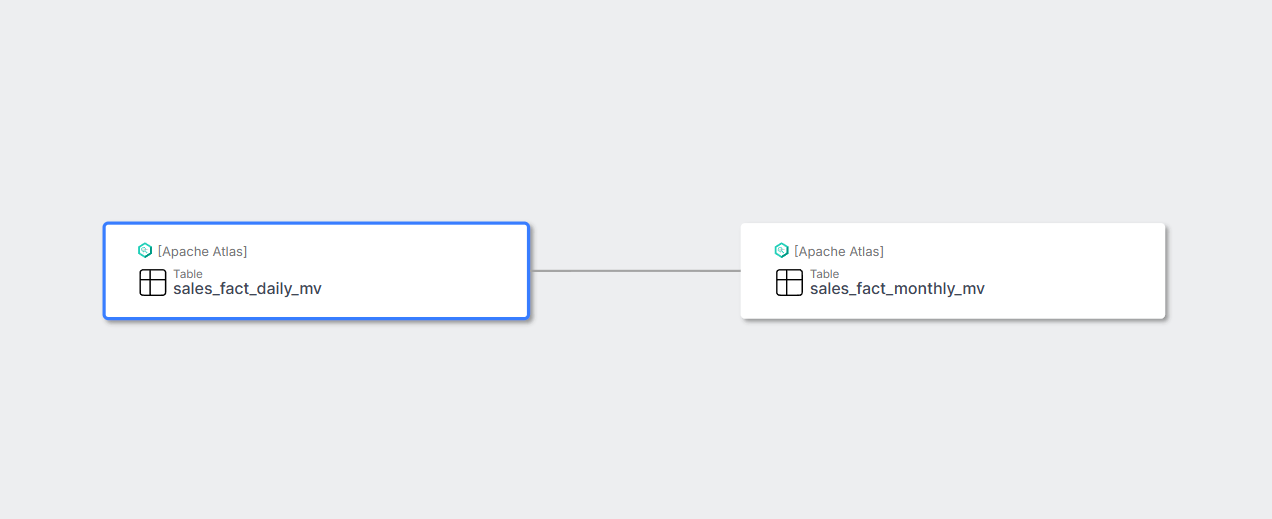Click the lineage edge between the two nodes
The image size is (1272, 519).
635,271
